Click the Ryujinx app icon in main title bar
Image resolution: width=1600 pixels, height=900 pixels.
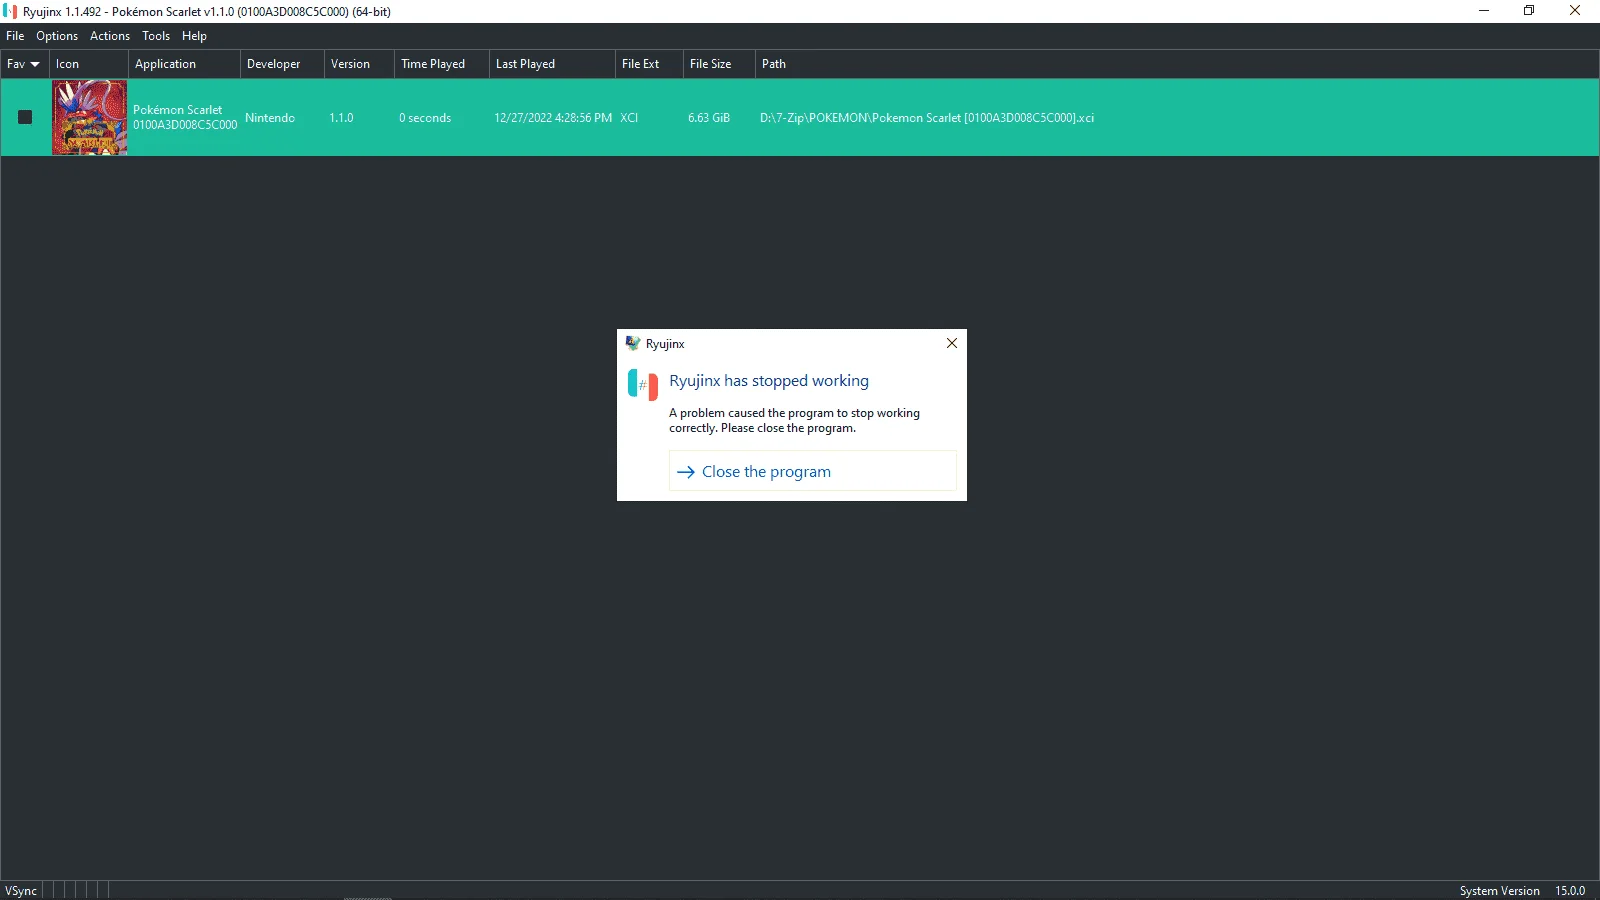(x=10, y=11)
